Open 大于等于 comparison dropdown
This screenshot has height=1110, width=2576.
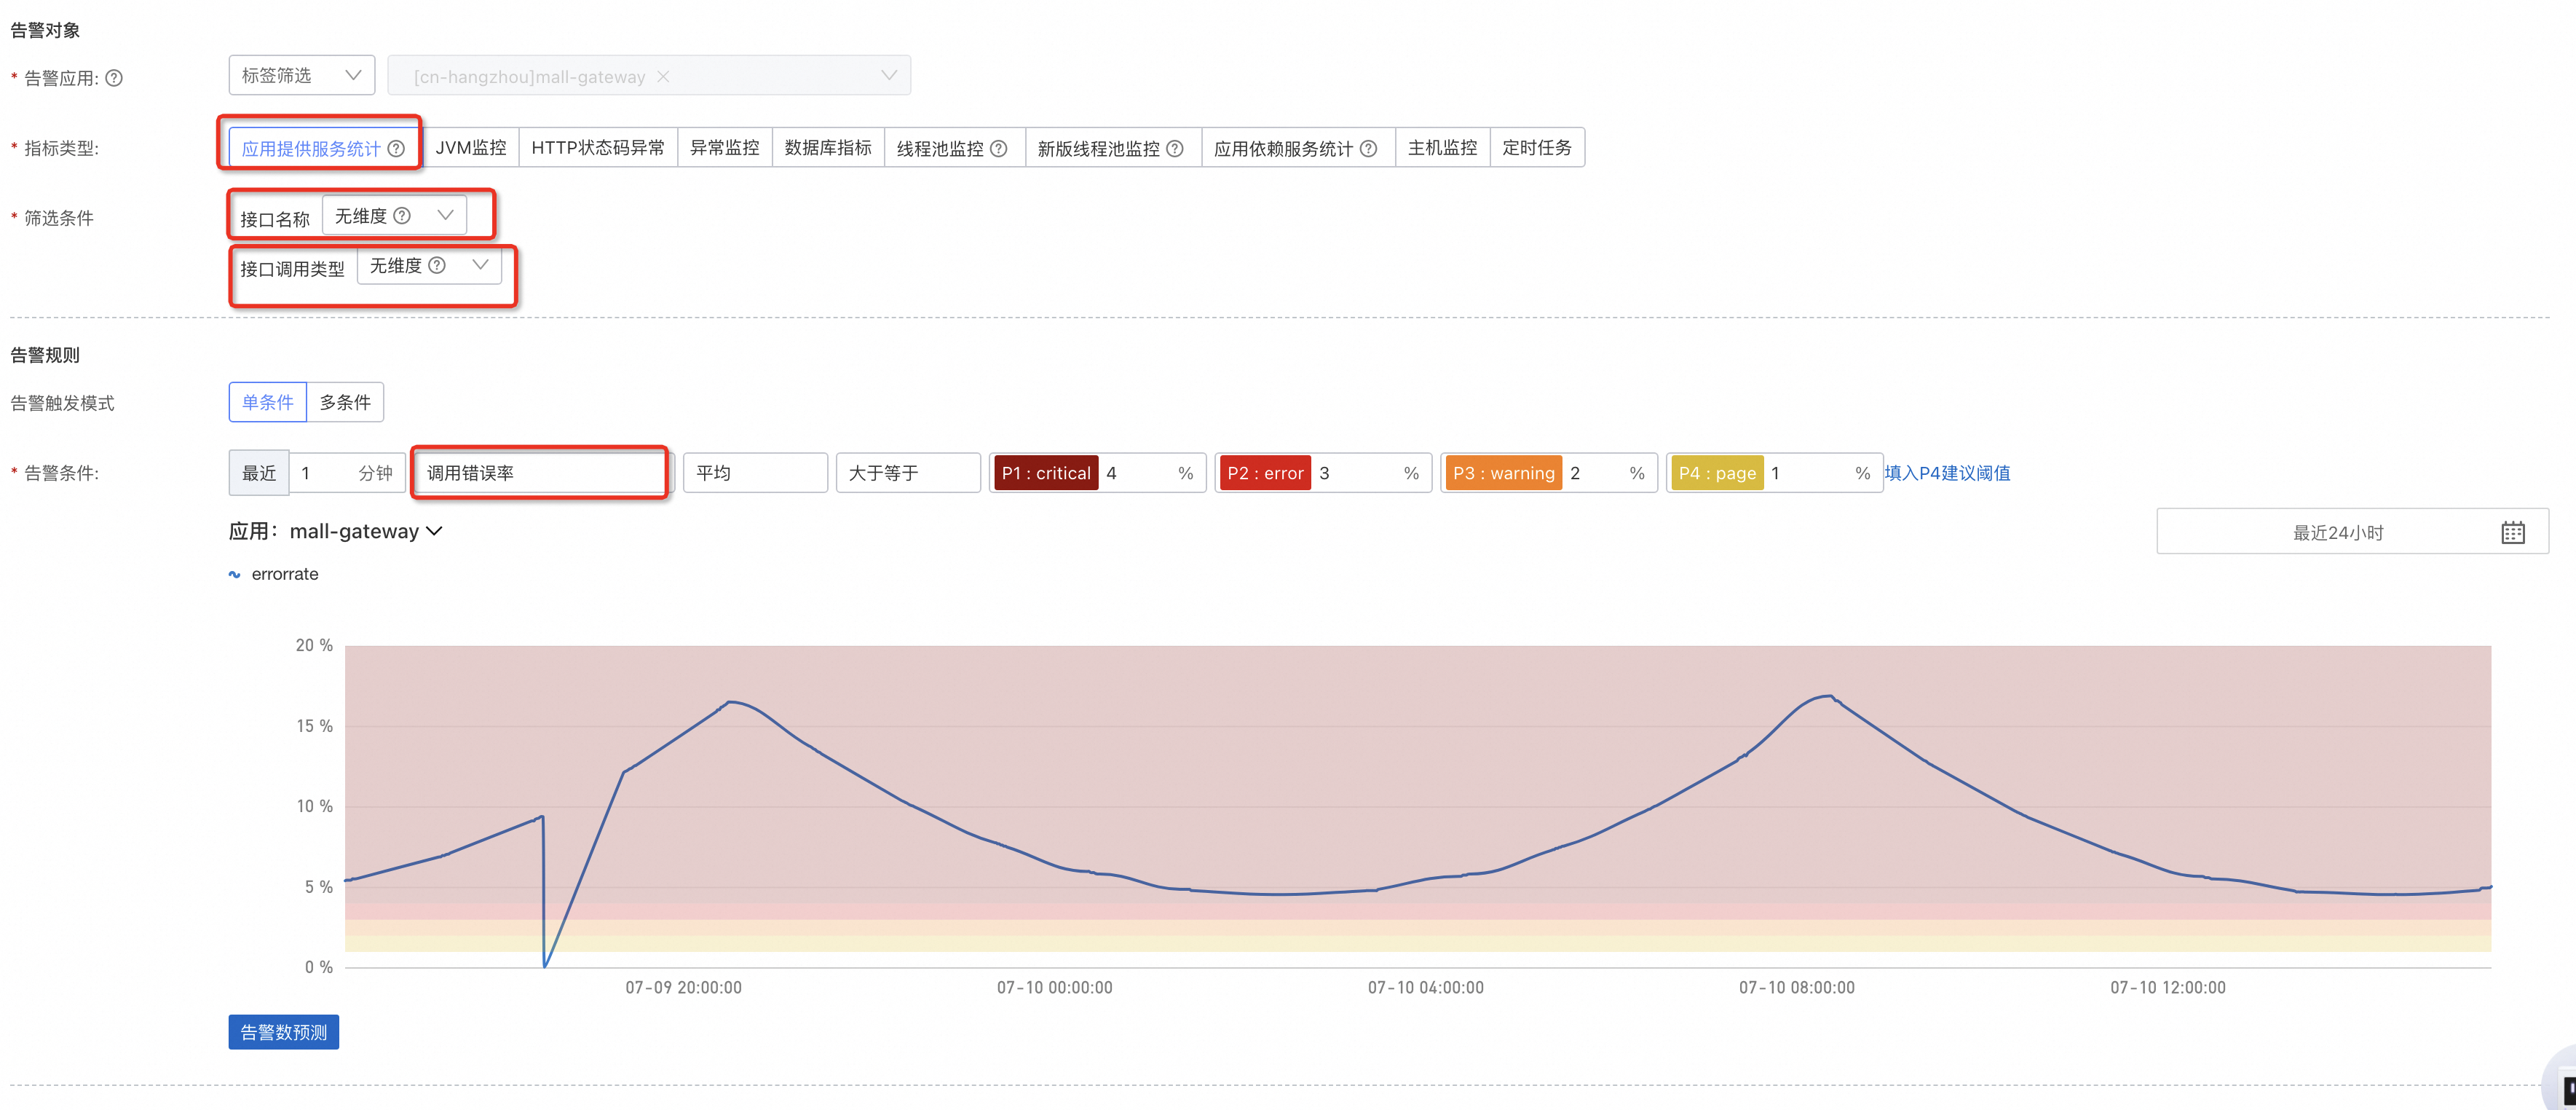click(908, 473)
